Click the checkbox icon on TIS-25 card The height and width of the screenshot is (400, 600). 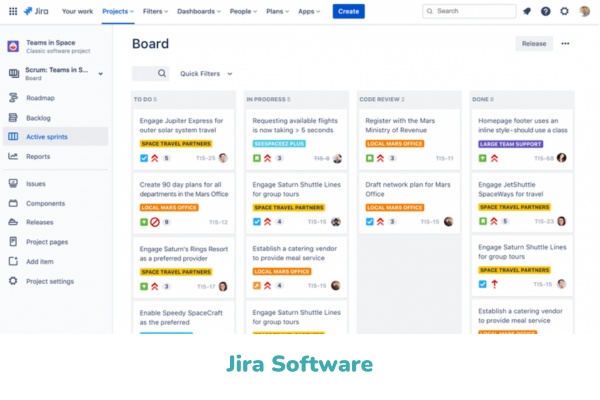point(144,158)
